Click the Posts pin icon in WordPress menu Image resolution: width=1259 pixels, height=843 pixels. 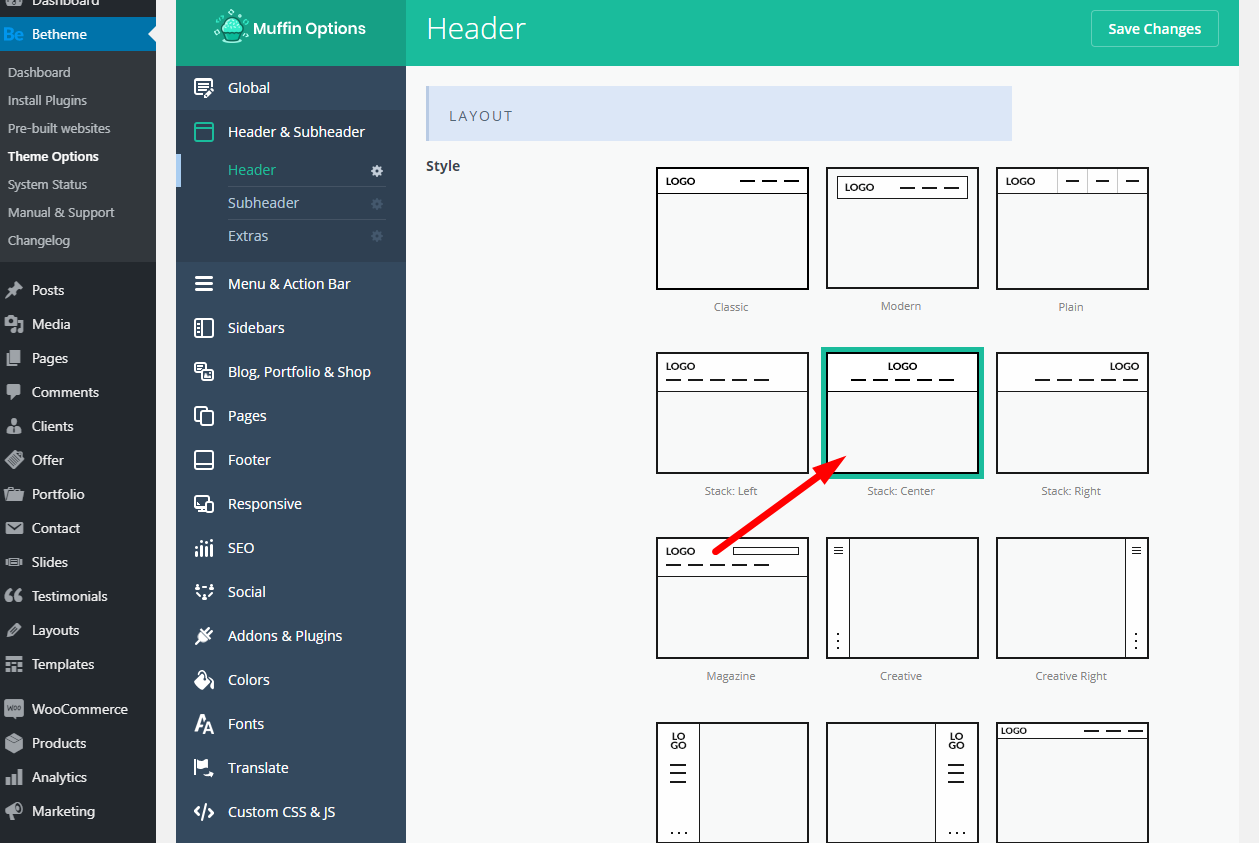click(14, 290)
